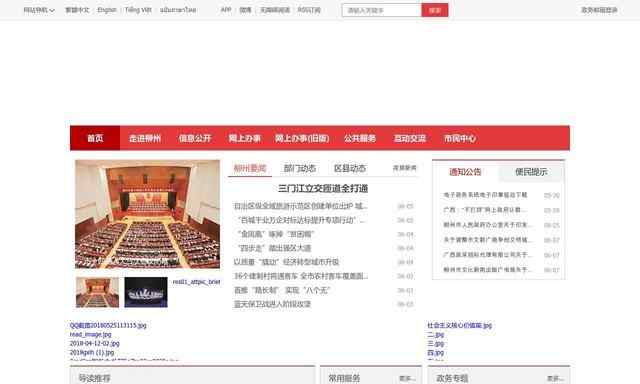640x384 pixels.
Task: Open the 2018-04-12-02.jpg link
Action: coord(95,343)
